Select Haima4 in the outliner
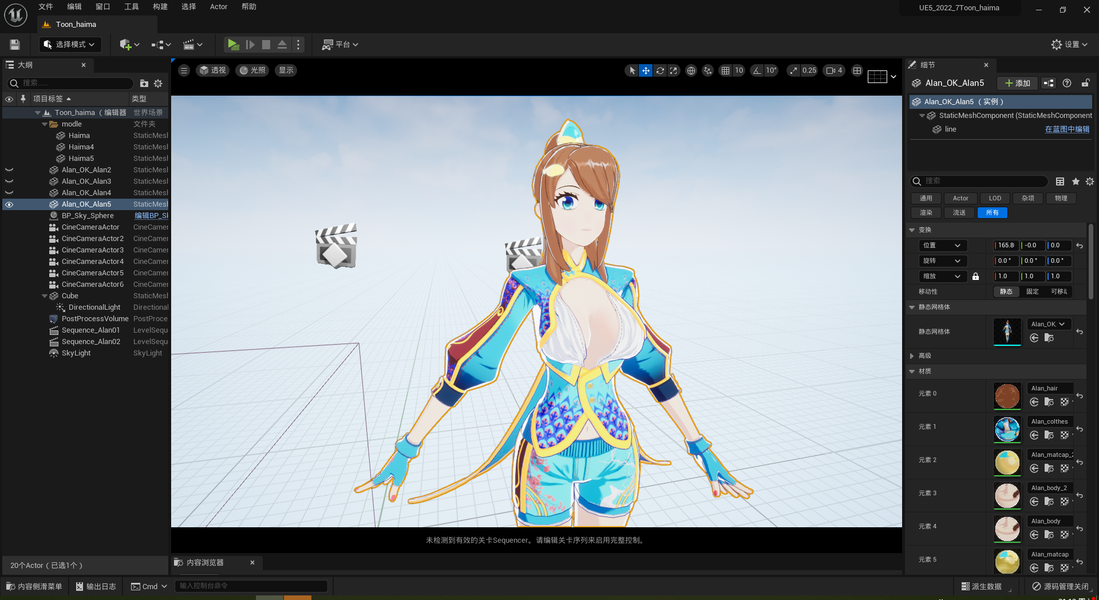Screen dimensions: 1099x600 pyautogui.click(x=81, y=147)
